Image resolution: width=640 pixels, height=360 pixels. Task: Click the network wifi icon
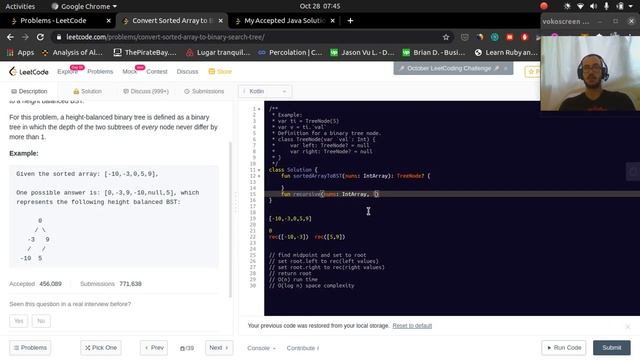[x=580, y=6]
